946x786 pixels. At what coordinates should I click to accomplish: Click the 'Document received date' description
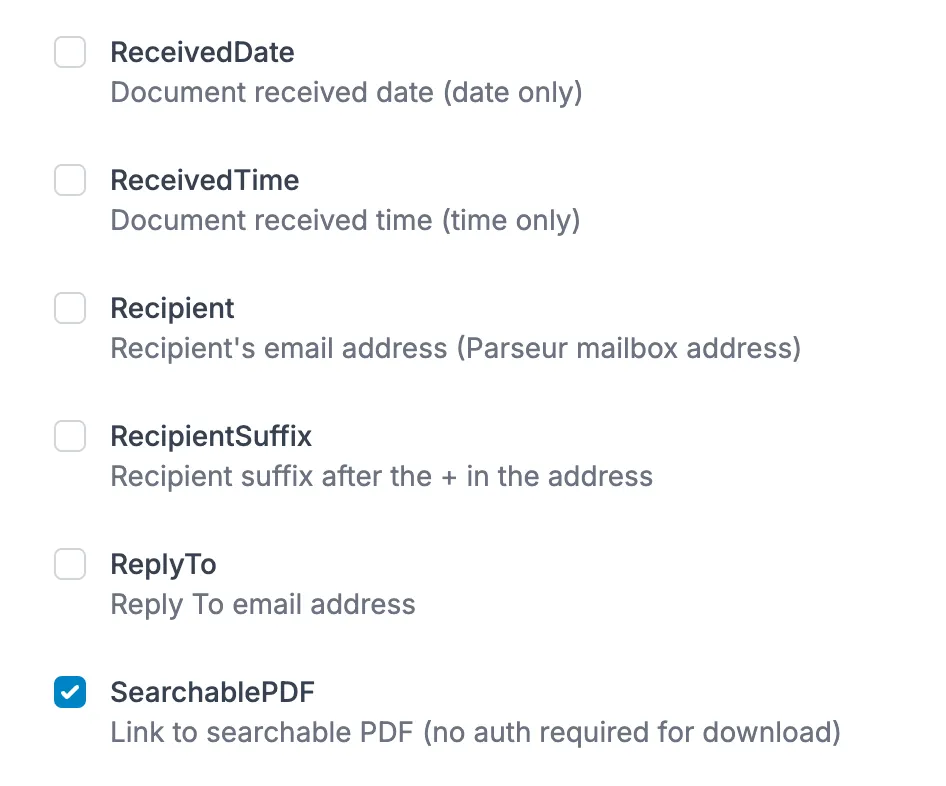pos(345,92)
